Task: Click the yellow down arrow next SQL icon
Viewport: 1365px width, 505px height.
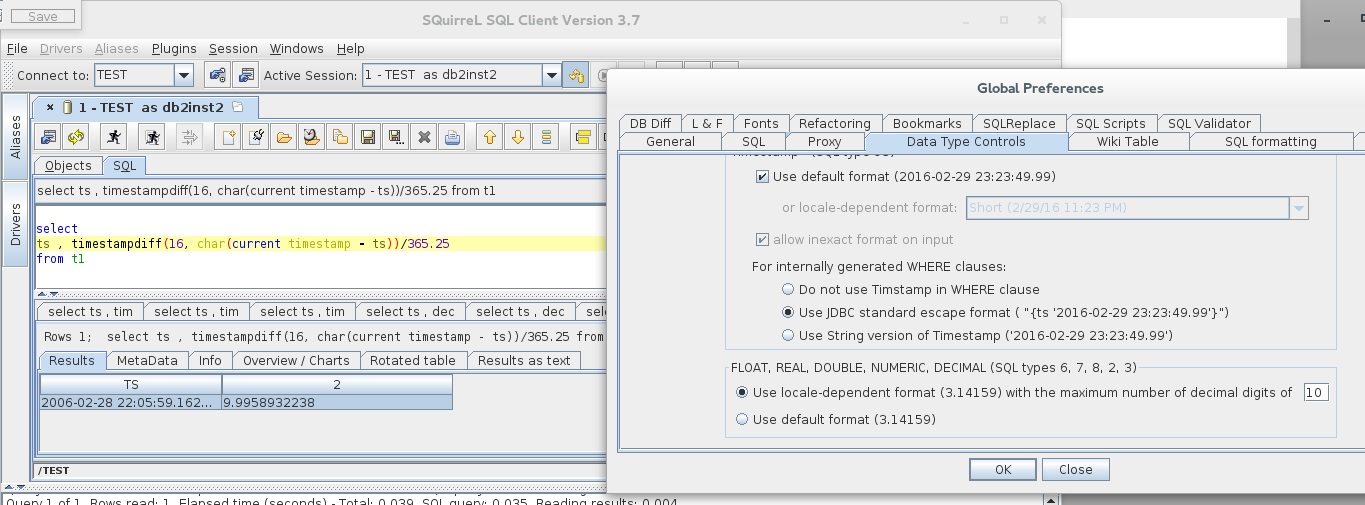Action: pos(518,137)
